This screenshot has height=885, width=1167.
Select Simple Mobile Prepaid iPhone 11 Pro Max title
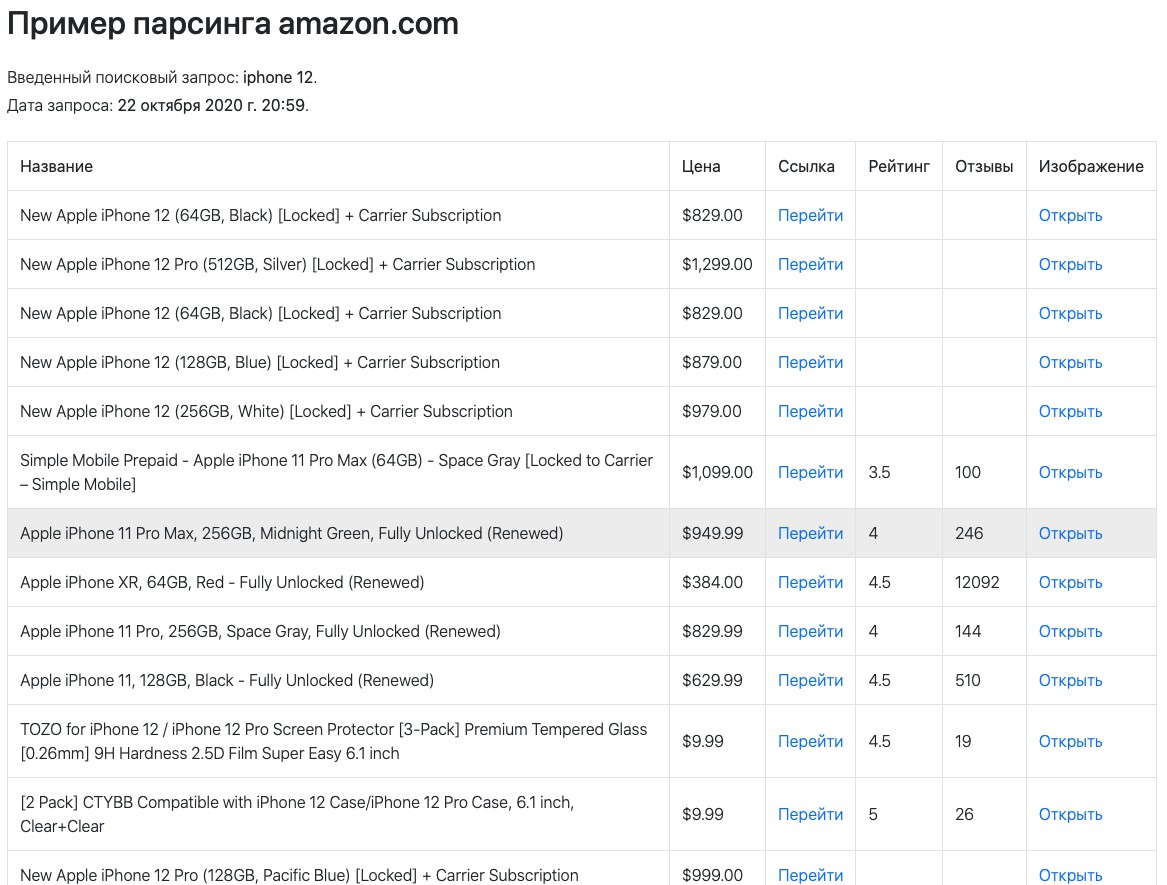coord(336,473)
